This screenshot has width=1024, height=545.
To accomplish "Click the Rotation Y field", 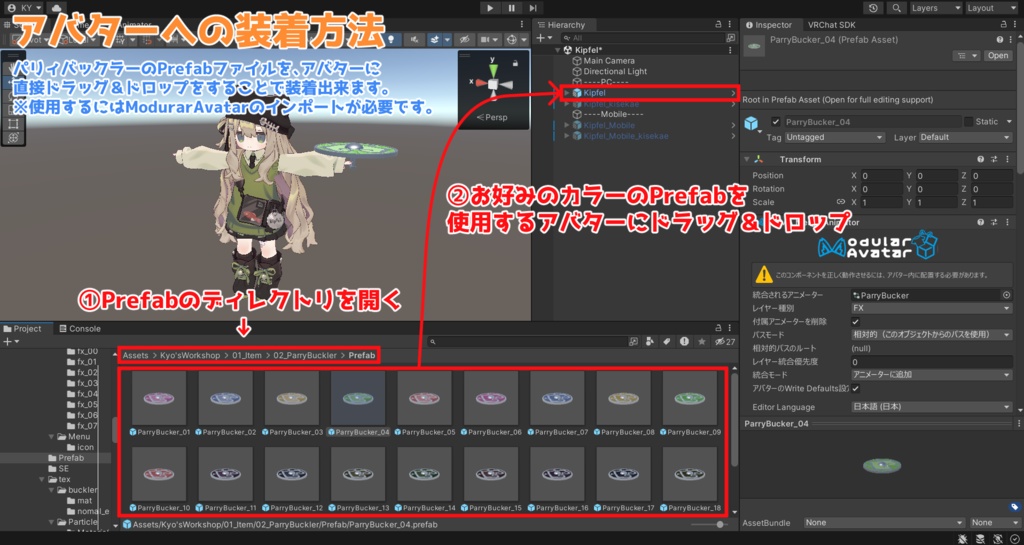I will [936, 189].
